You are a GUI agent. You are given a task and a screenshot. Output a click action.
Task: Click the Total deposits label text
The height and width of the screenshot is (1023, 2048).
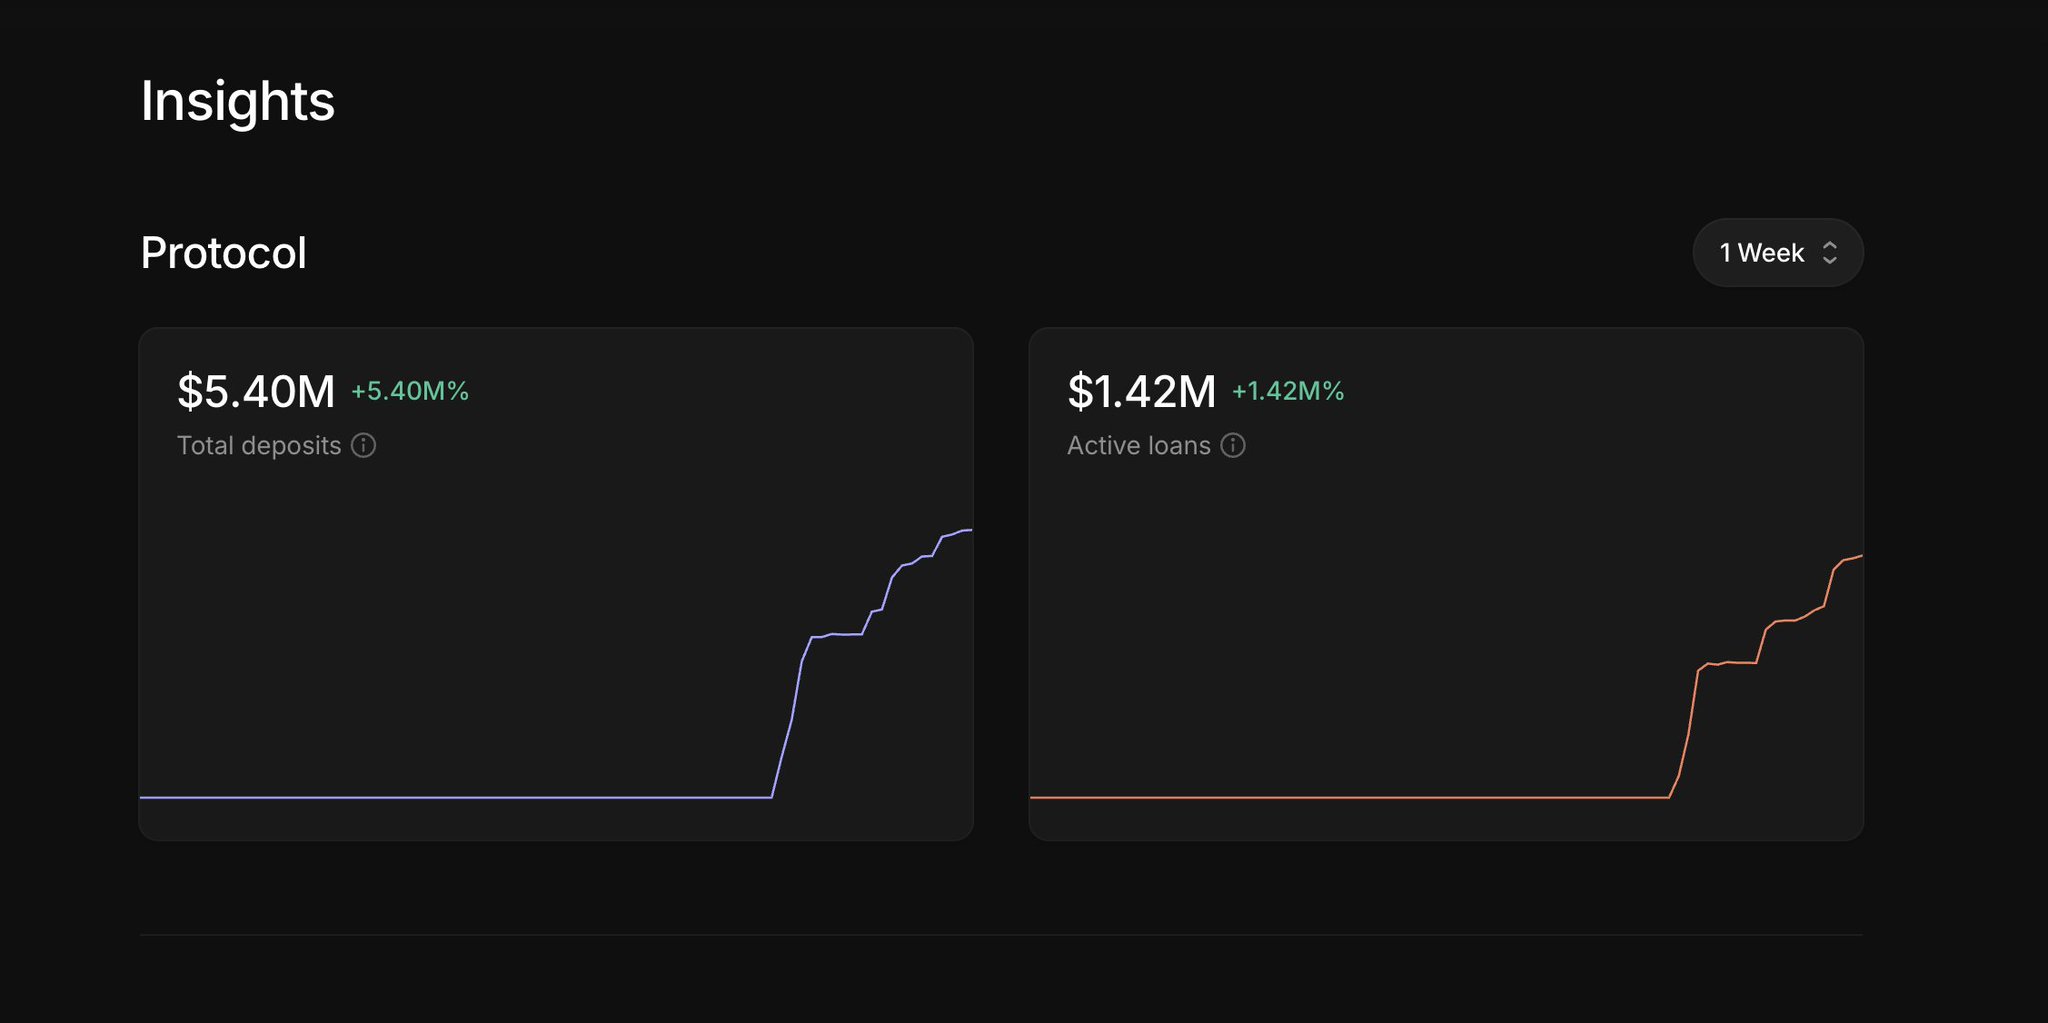click(259, 446)
